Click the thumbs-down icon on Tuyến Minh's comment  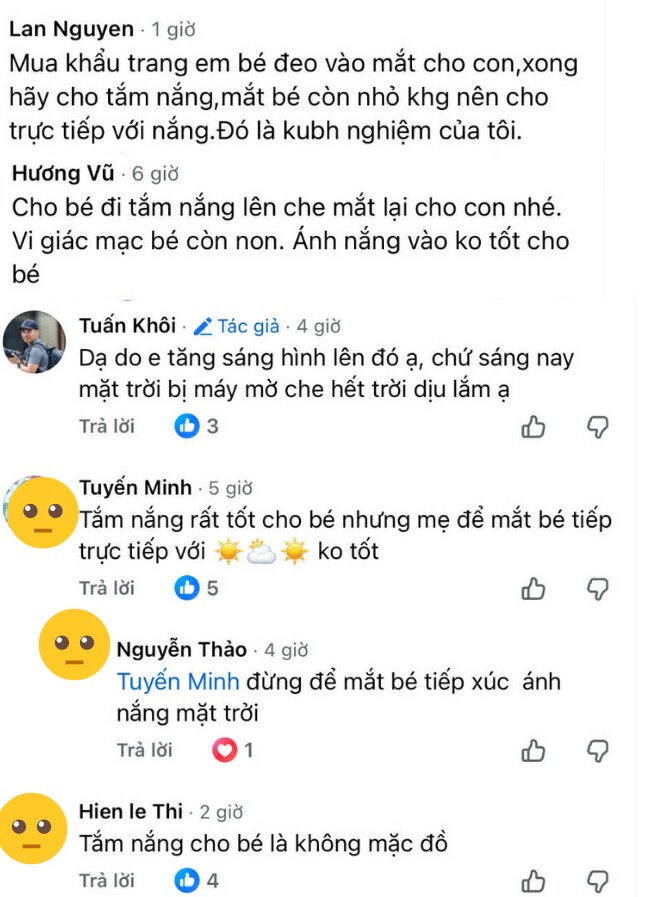click(x=599, y=589)
